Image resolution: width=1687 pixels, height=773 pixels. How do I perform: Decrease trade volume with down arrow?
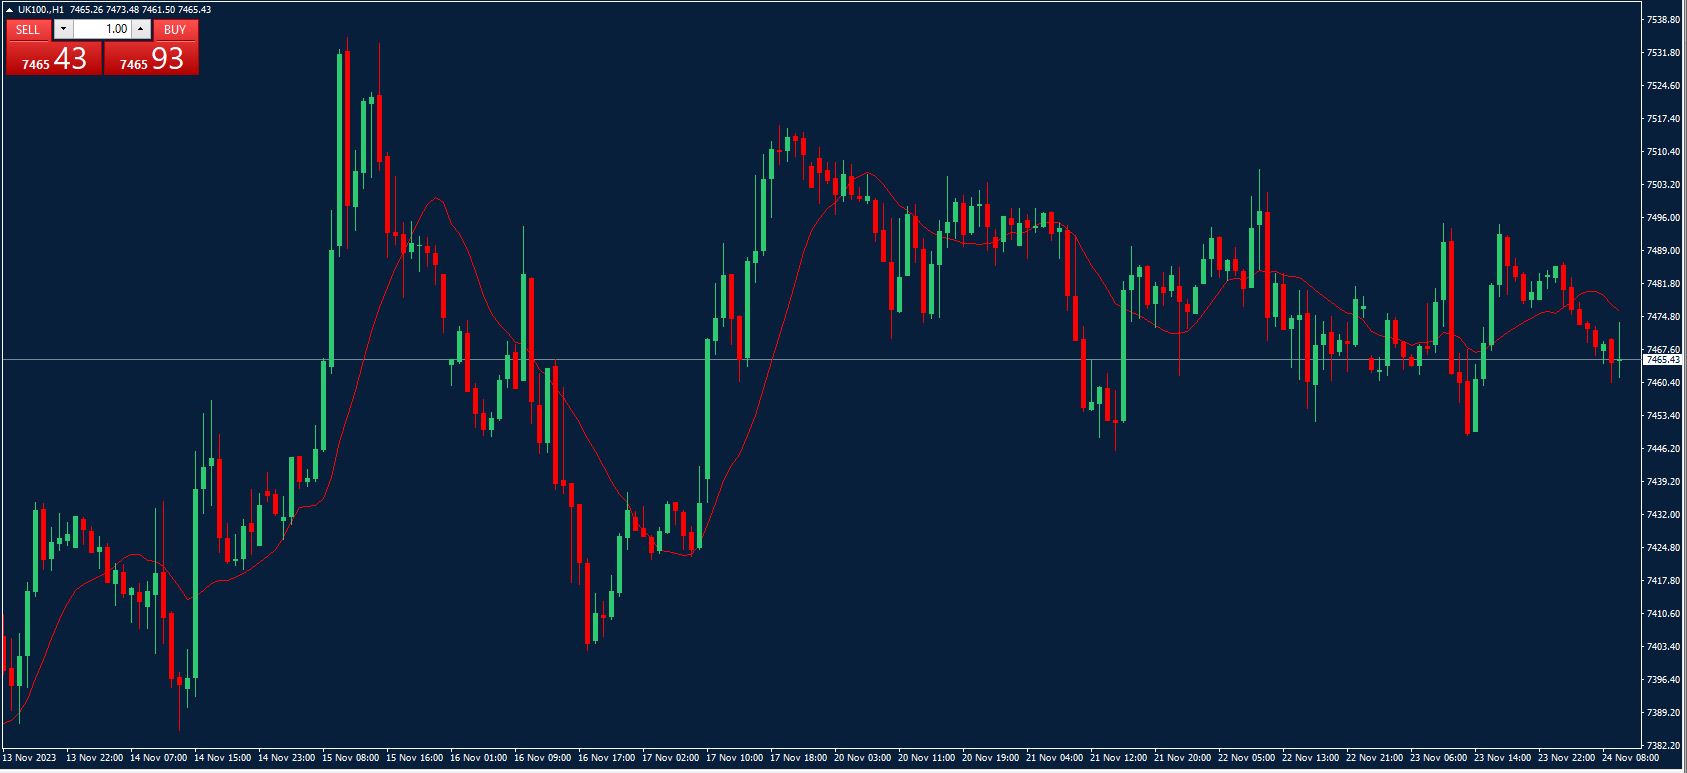64,30
